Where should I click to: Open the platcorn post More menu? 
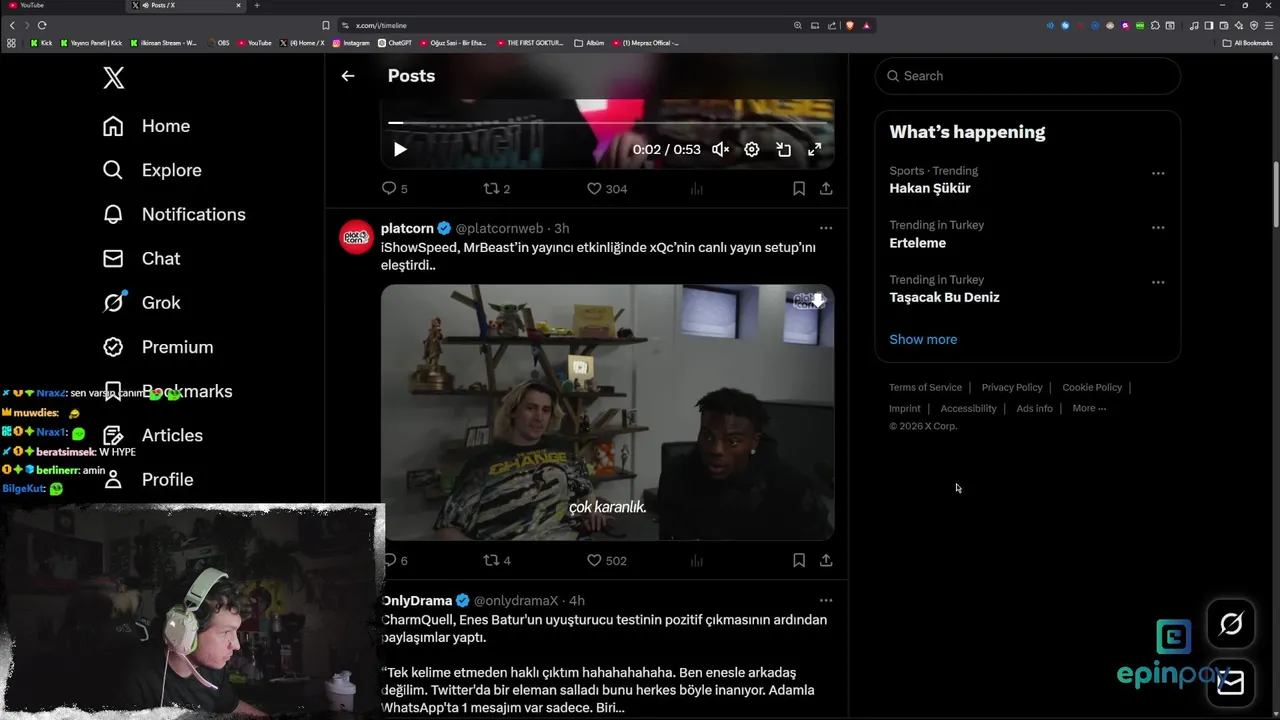pyautogui.click(x=826, y=228)
